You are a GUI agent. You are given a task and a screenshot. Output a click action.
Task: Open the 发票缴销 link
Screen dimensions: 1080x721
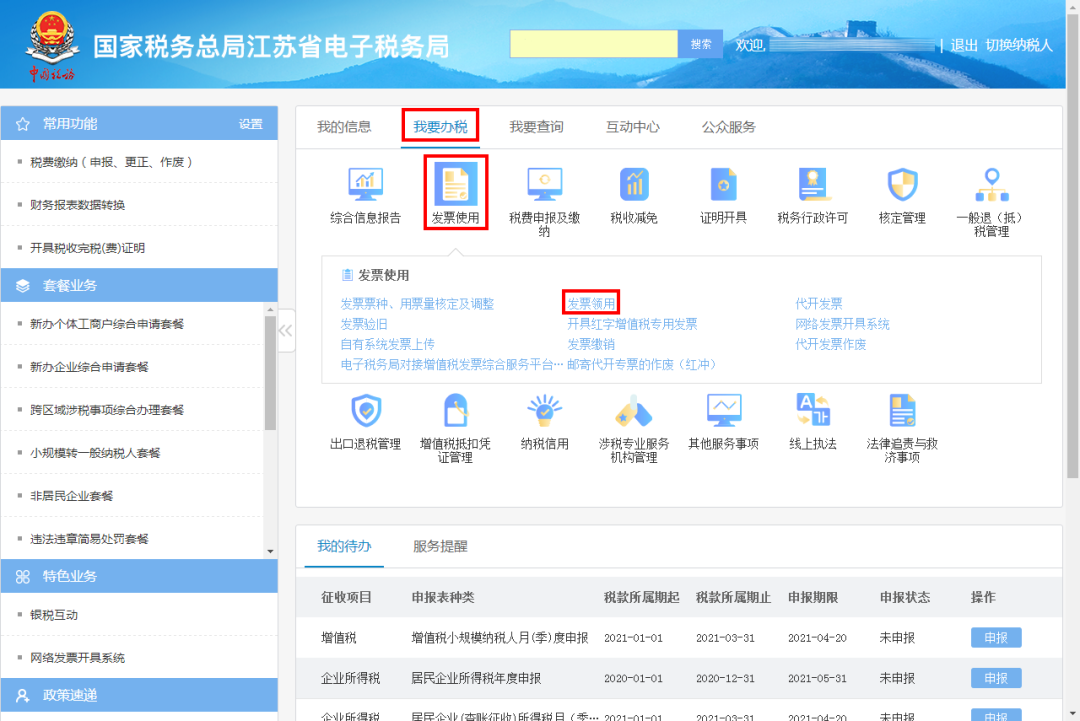coord(591,344)
